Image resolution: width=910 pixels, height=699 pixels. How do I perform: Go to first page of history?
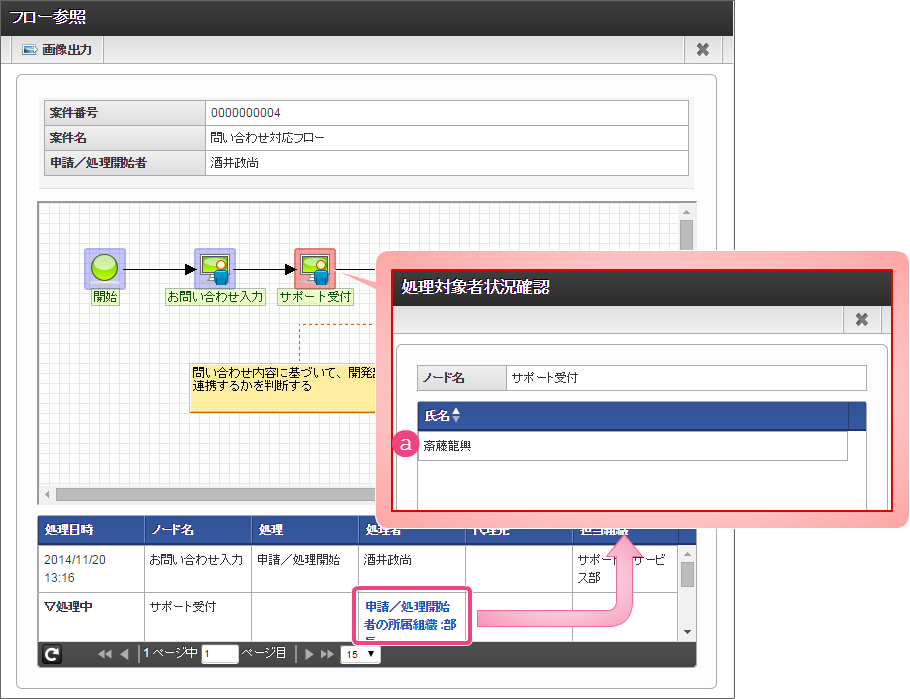pyautogui.click(x=104, y=654)
